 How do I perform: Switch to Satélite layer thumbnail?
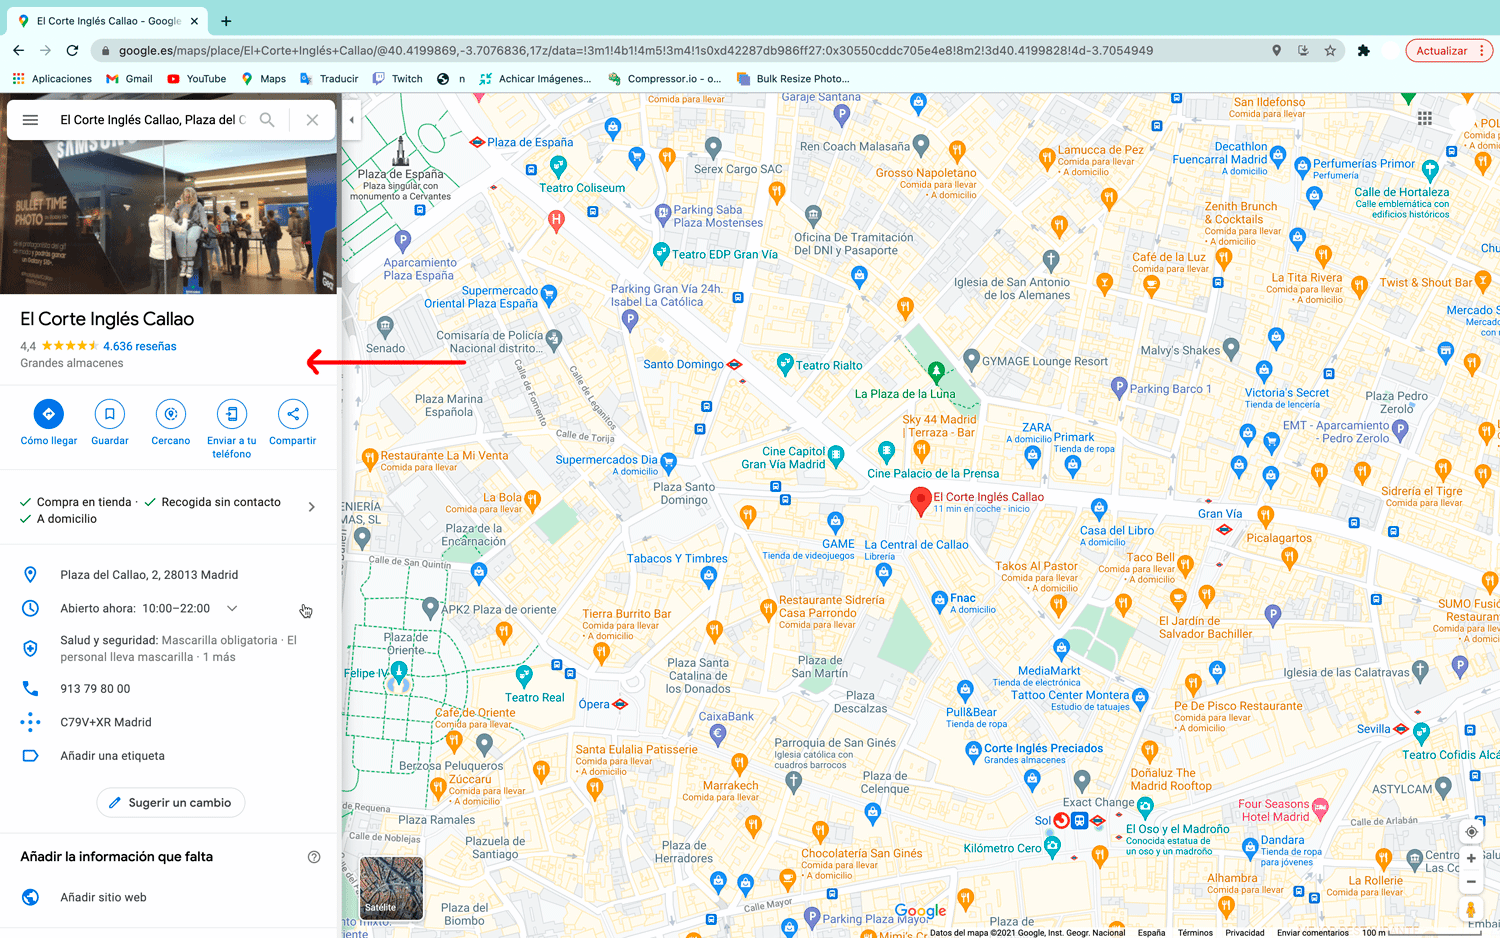(x=391, y=888)
